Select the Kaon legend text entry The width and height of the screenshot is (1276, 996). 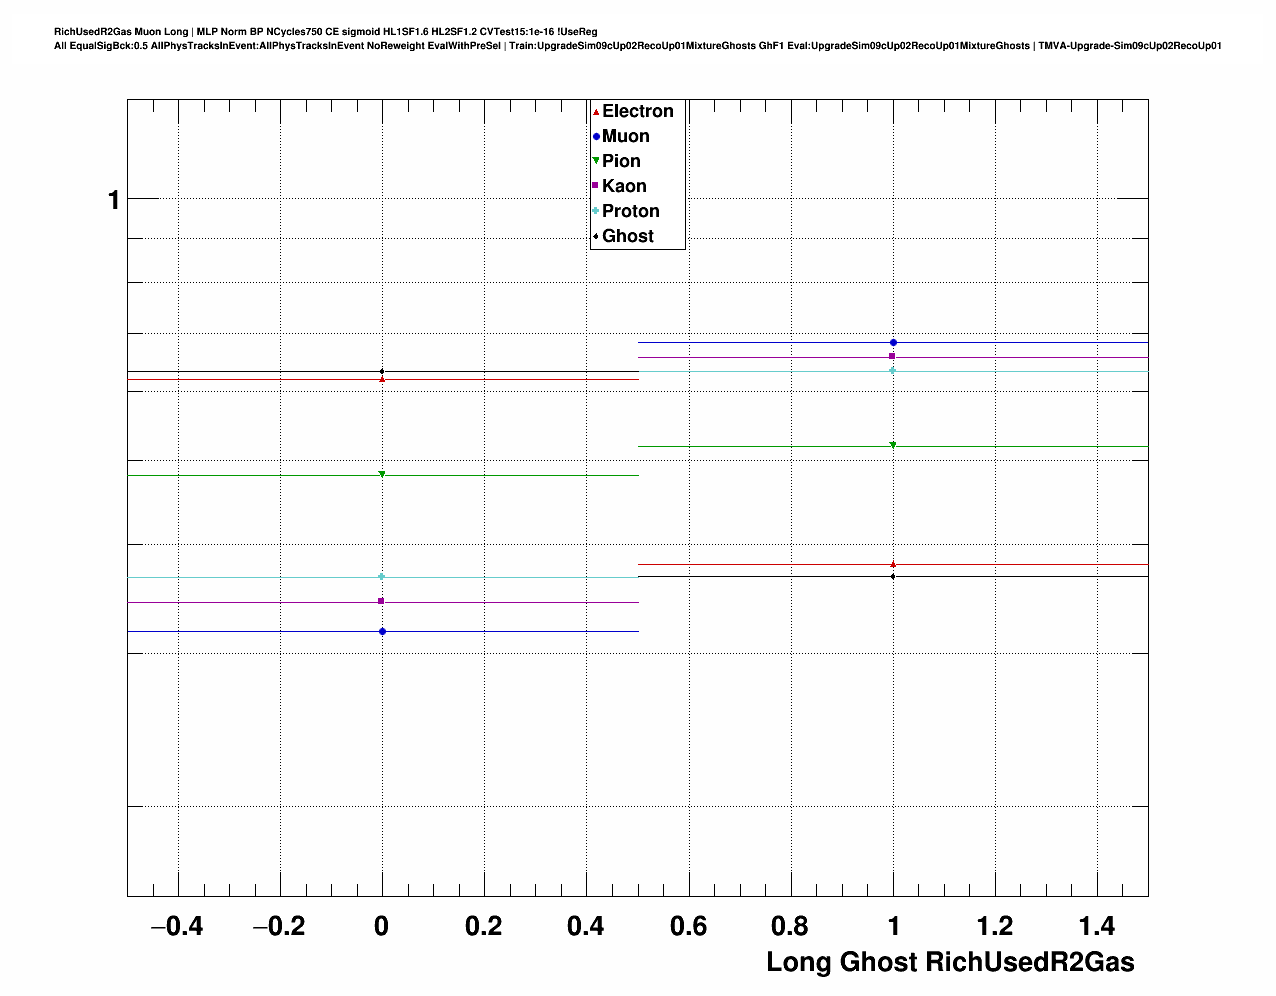pyautogui.click(x=624, y=186)
